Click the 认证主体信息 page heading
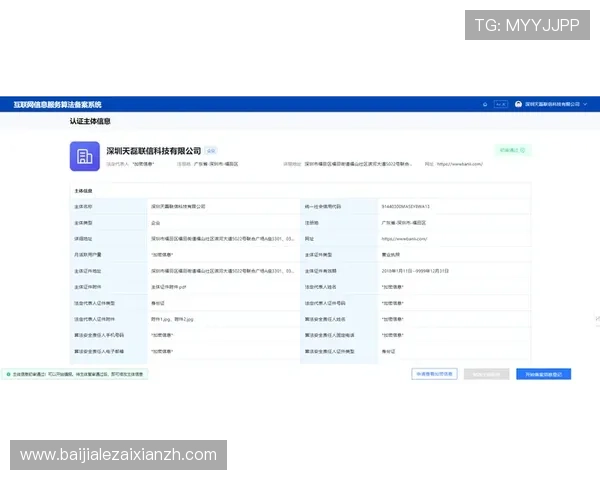Viewport: 600px width, 480px height. coord(90,121)
